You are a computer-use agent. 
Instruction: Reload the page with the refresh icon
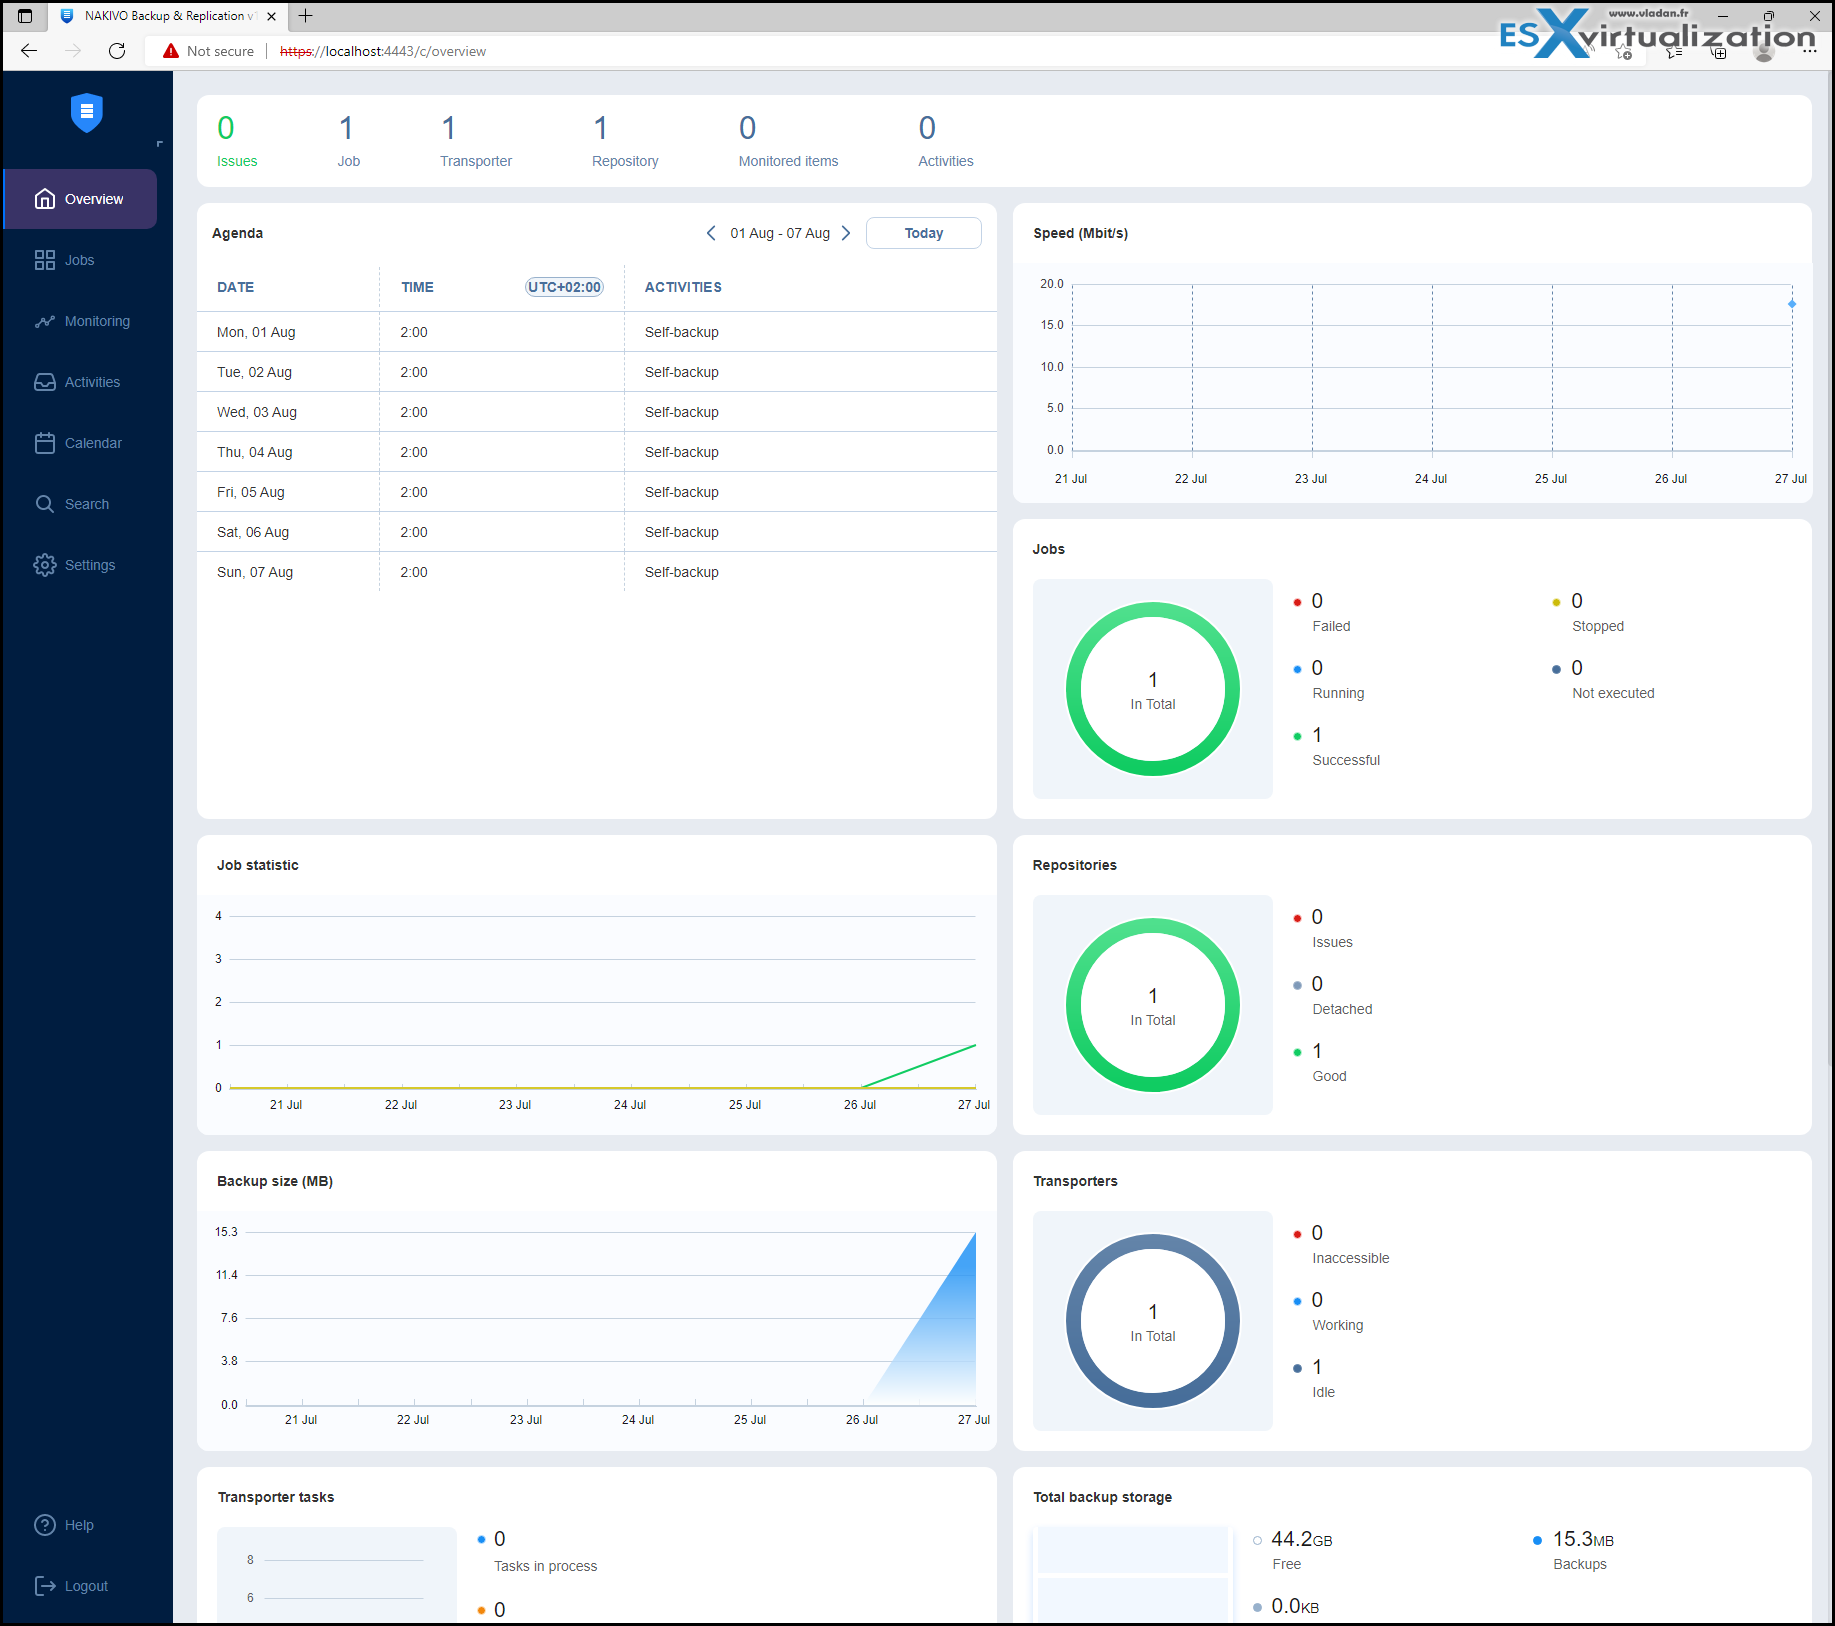point(117,51)
